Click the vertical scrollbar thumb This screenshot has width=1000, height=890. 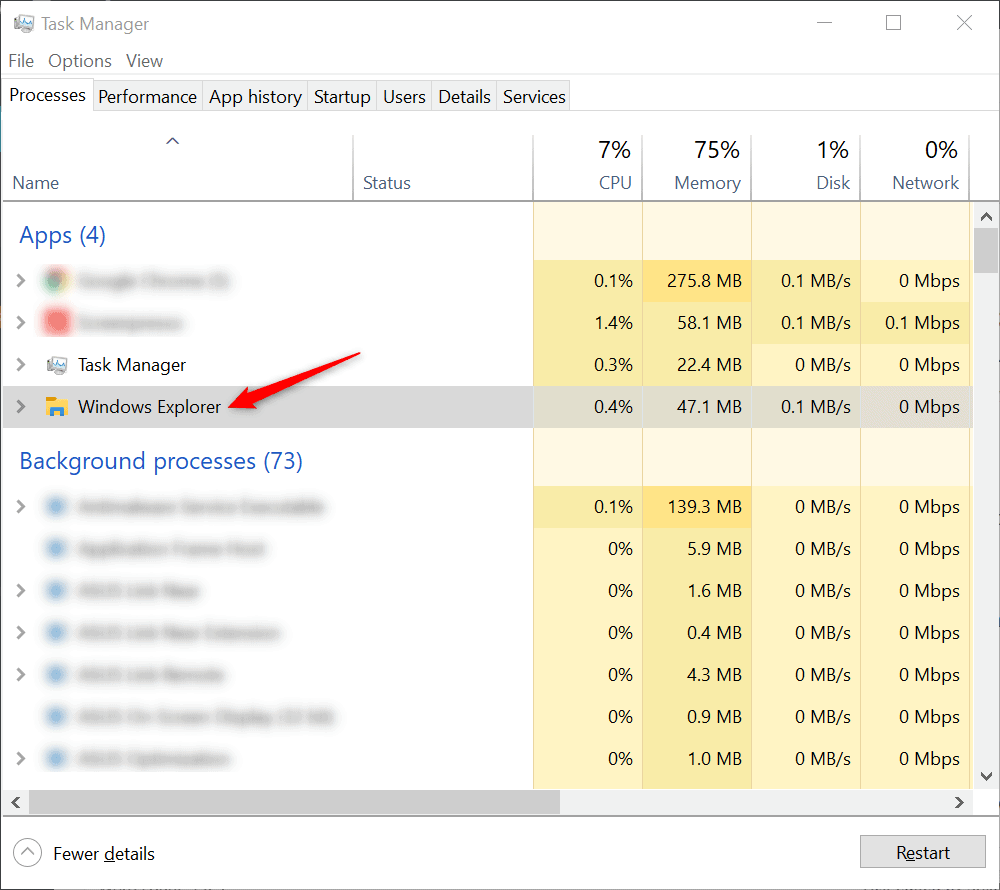click(x=986, y=250)
